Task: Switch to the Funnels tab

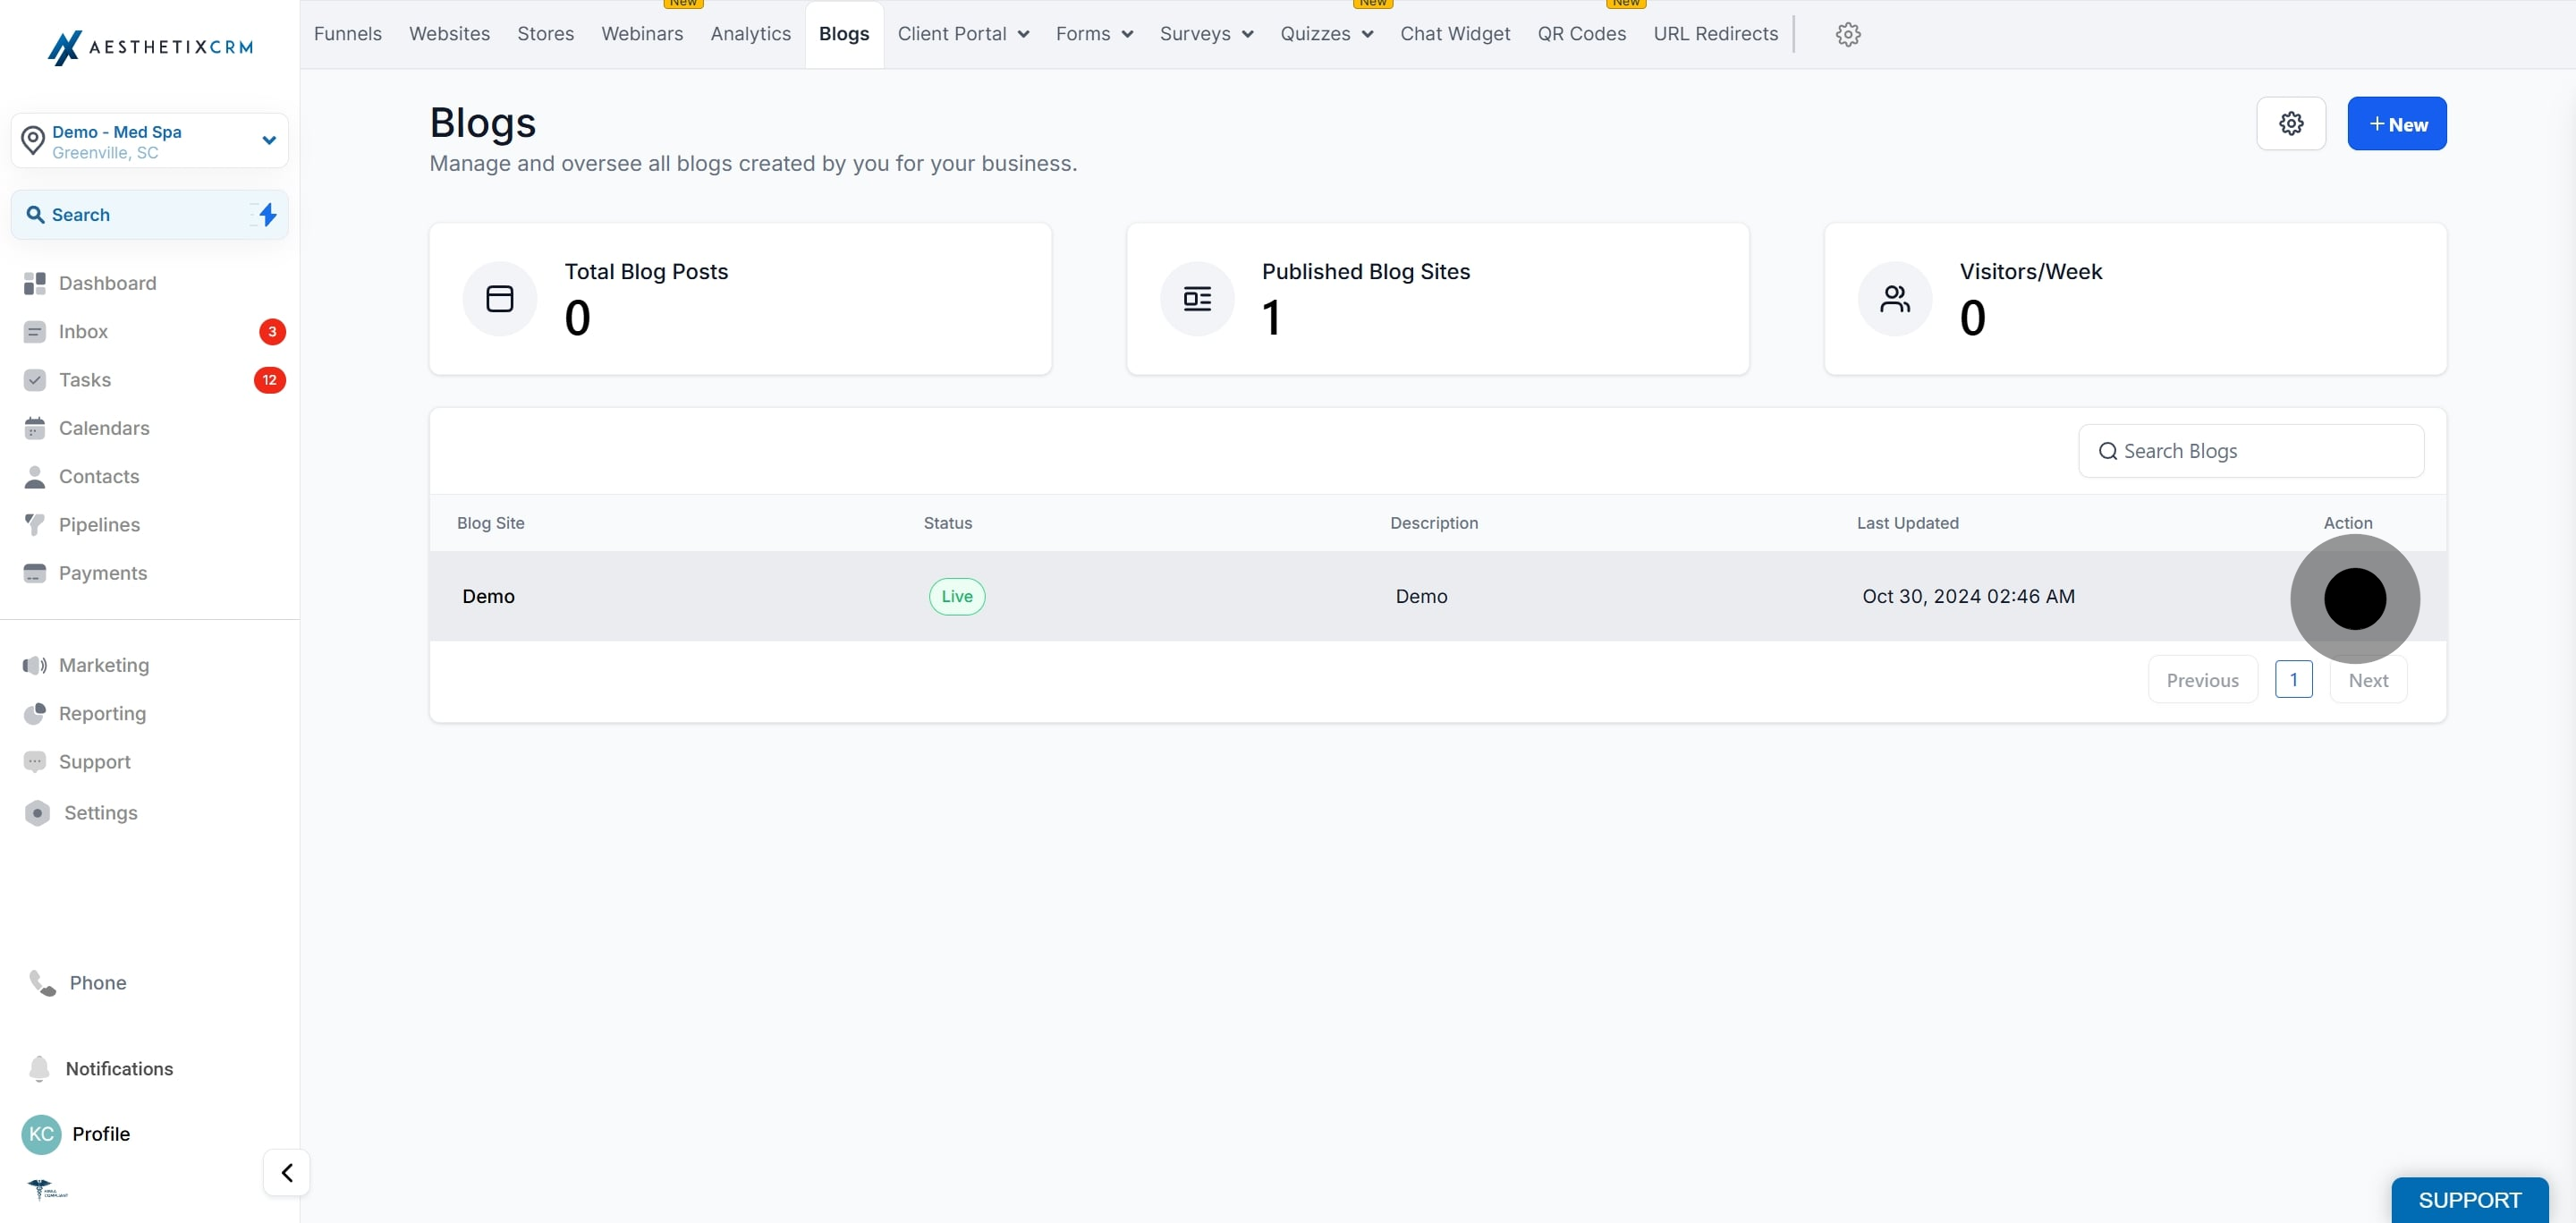Action: (x=347, y=34)
